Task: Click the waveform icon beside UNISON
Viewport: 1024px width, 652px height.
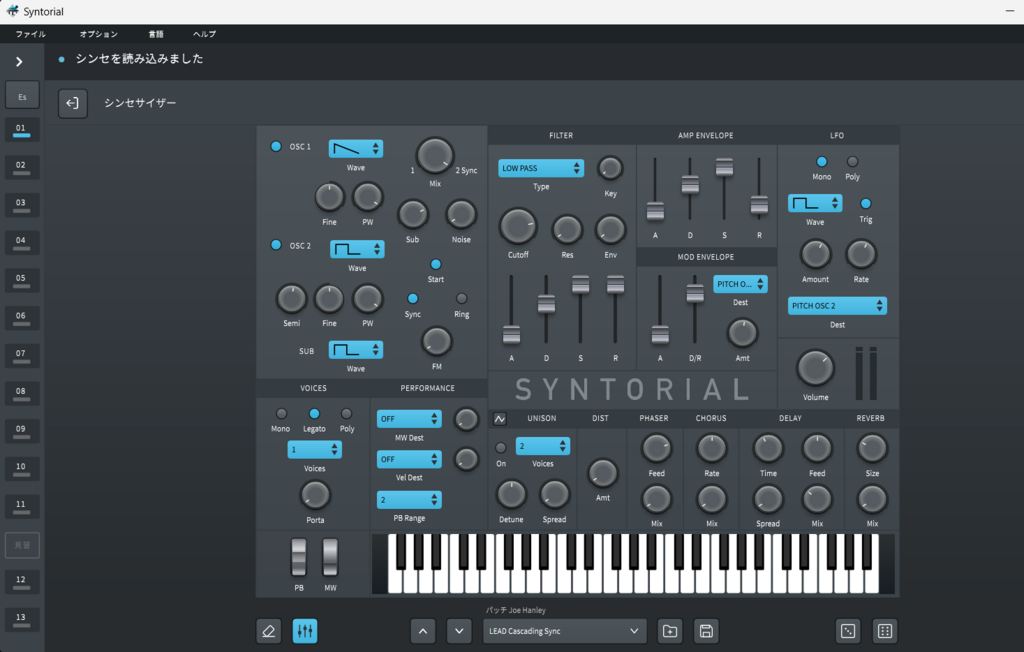Action: (x=500, y=419)
